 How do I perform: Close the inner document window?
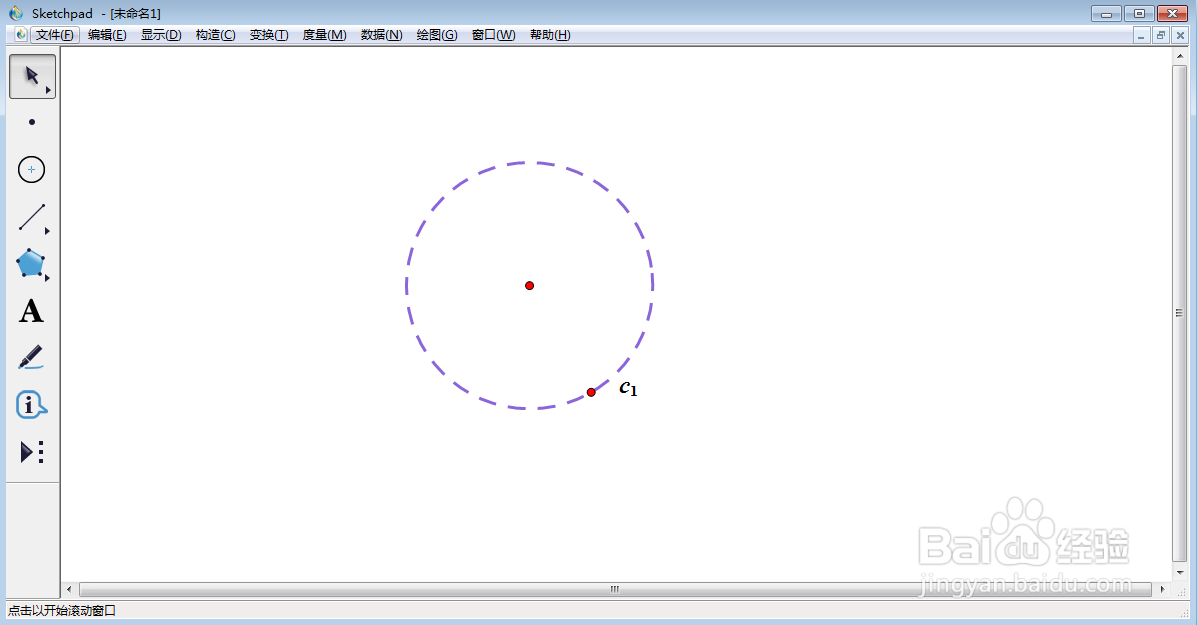coord(1180,35)
